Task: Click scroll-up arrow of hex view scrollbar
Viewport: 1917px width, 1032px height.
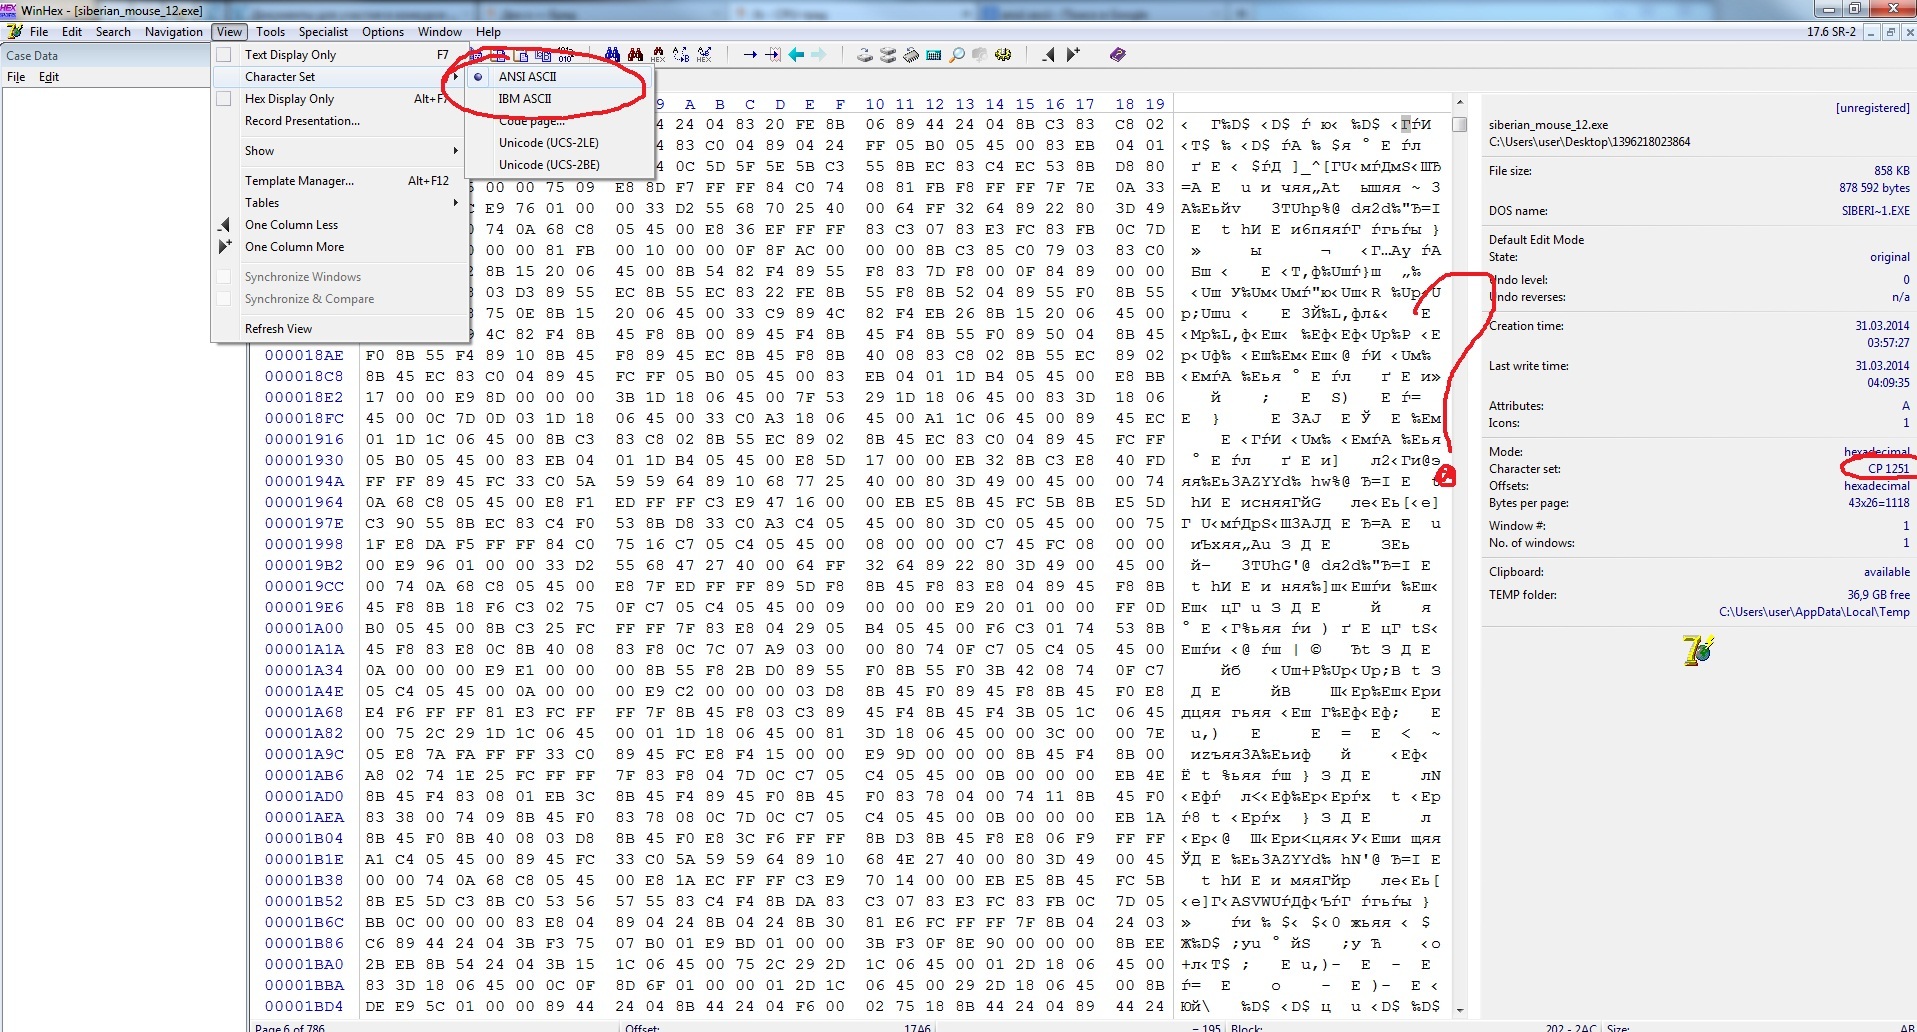Action: pyautogui.click(x=1460, y=103)
